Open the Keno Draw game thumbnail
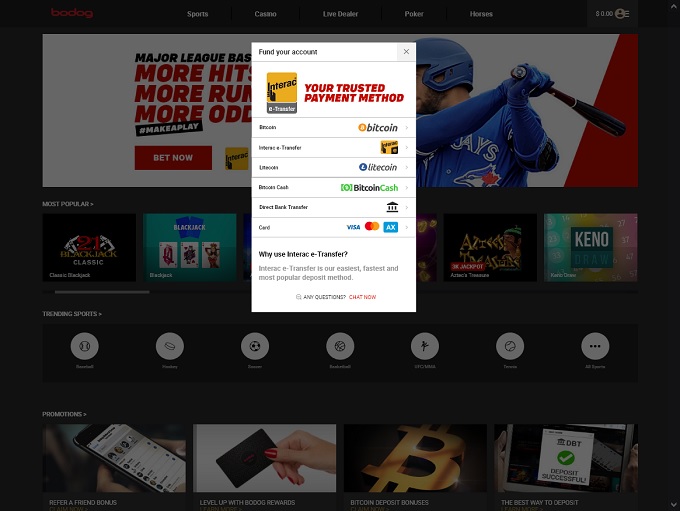680x511 pixels. [590, 246]
